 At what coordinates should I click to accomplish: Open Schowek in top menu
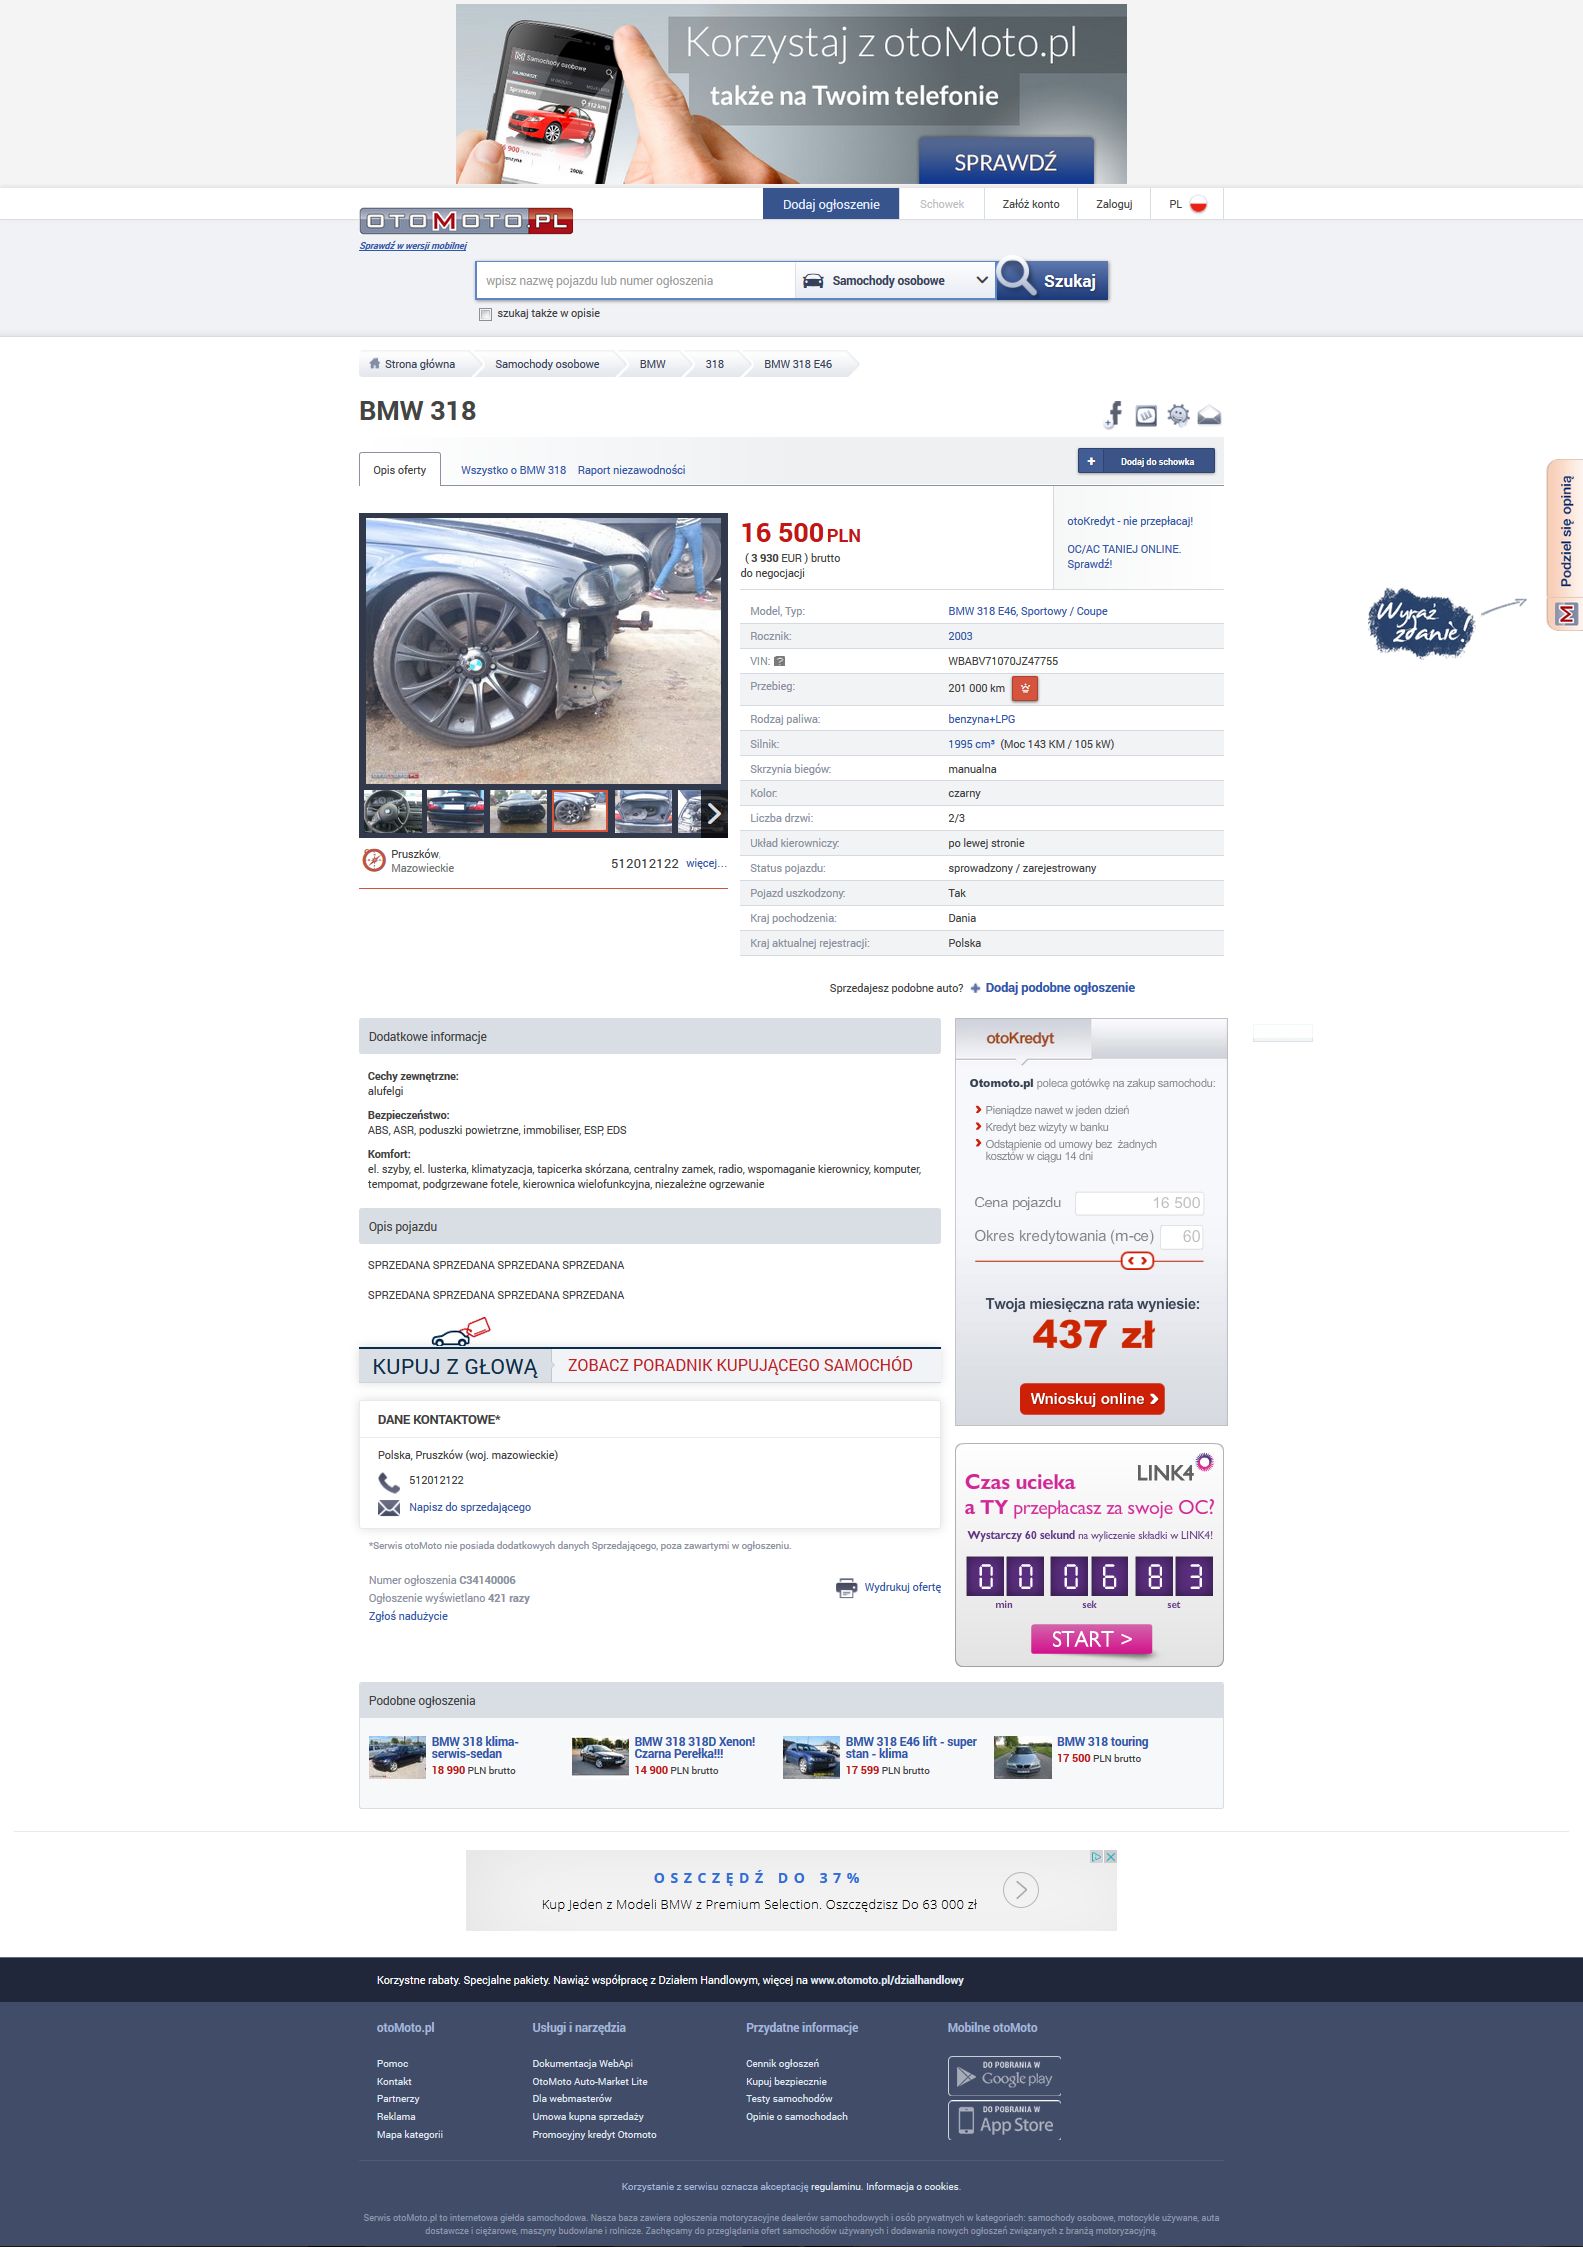(942, 204)
